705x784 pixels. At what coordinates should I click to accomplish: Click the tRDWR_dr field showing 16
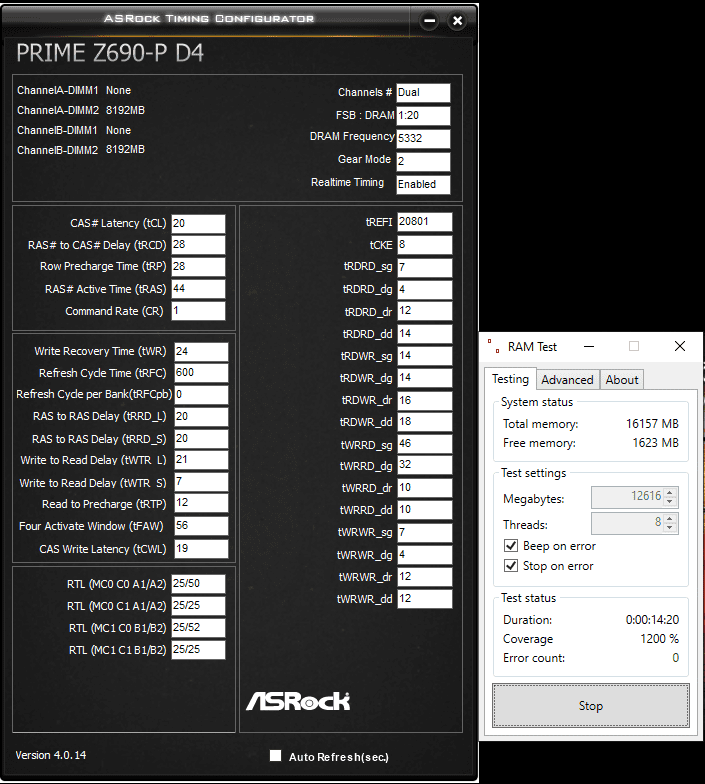tap(424, 400)
